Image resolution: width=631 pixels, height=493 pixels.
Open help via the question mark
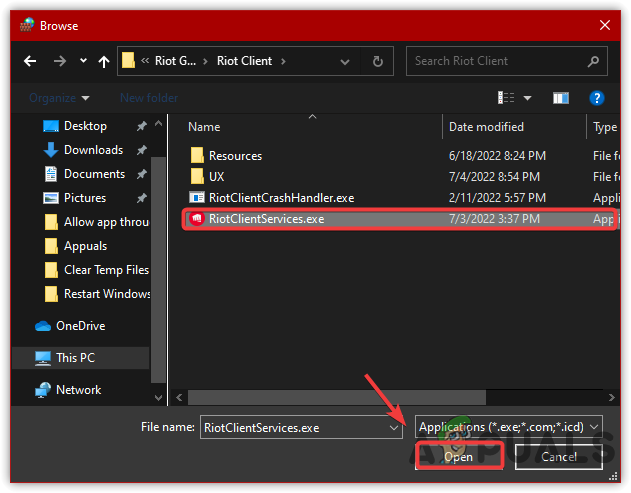coord(597,98)
